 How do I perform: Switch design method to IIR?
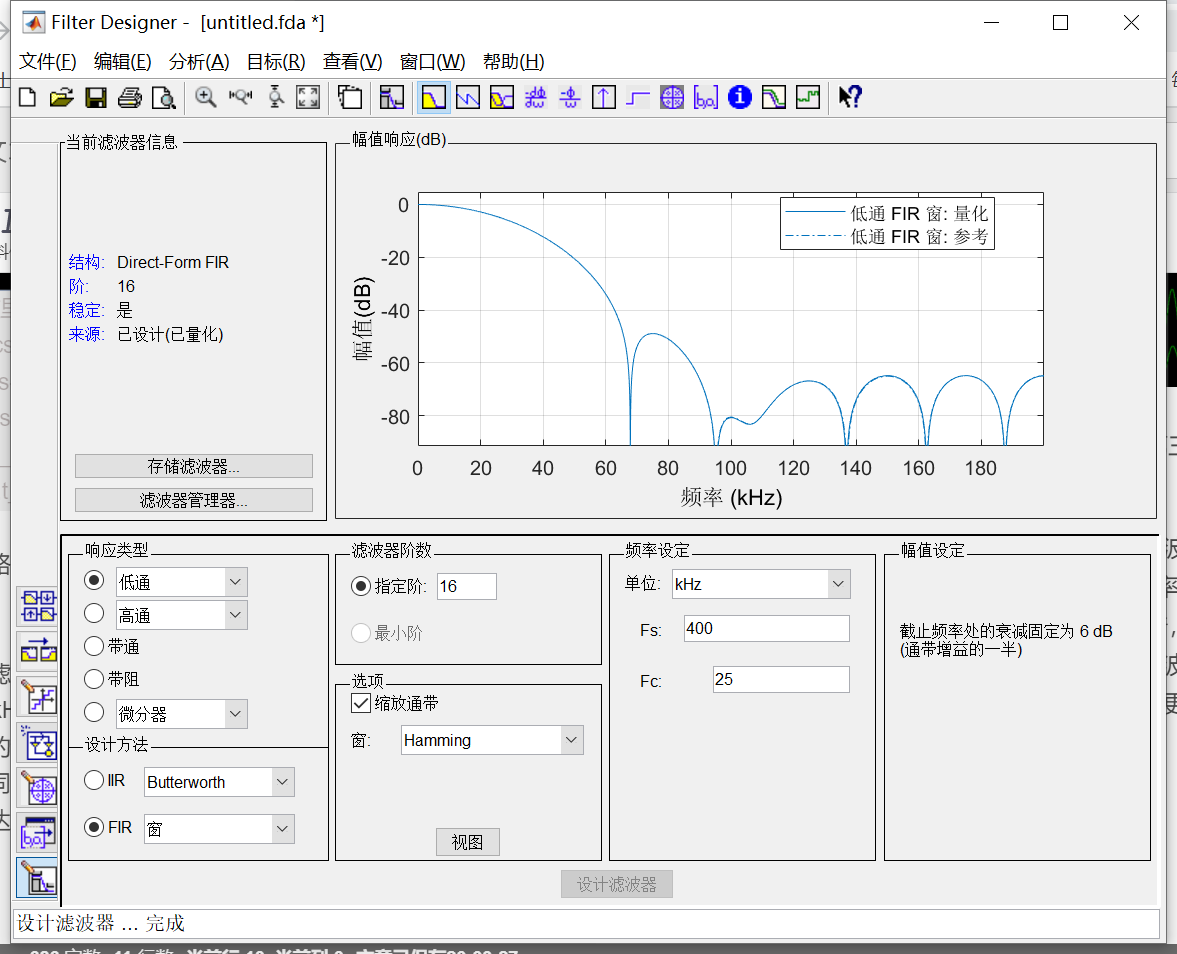click(94, 781)
